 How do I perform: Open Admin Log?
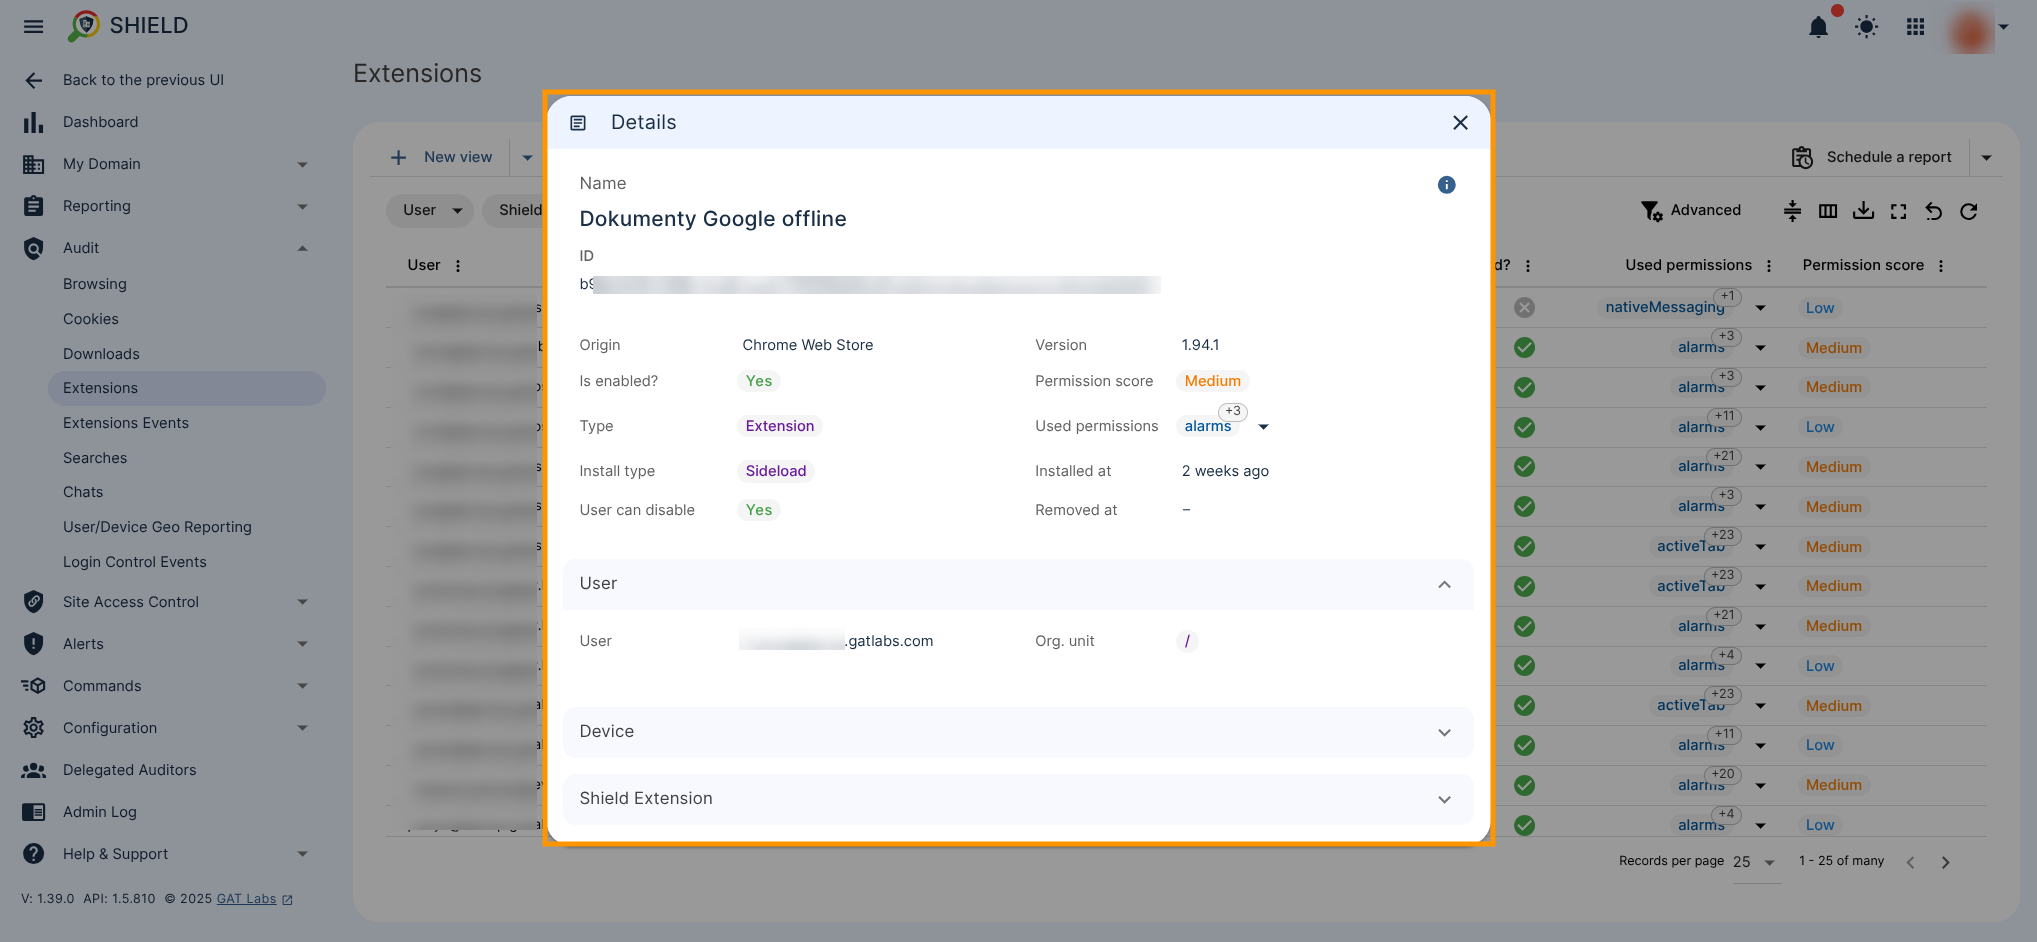click(x=100, y=812)
